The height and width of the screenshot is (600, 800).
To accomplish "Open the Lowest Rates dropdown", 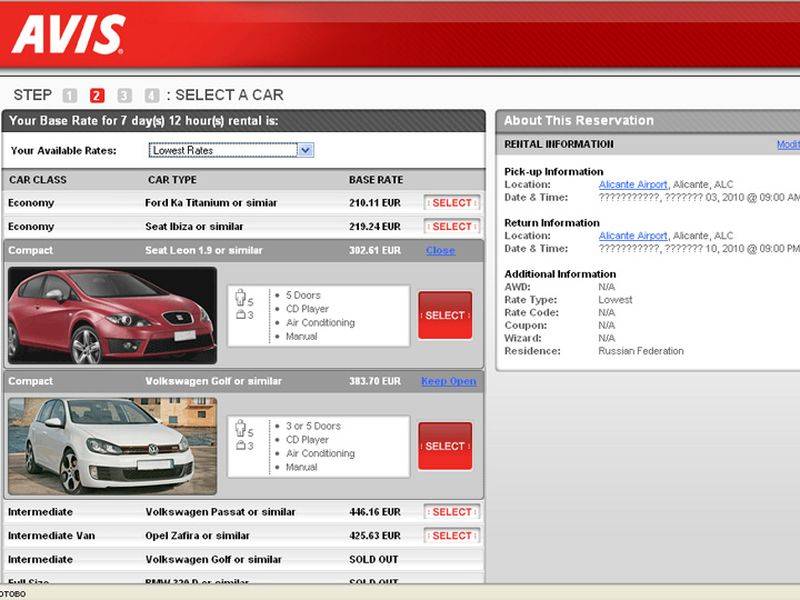I will 231,150.
